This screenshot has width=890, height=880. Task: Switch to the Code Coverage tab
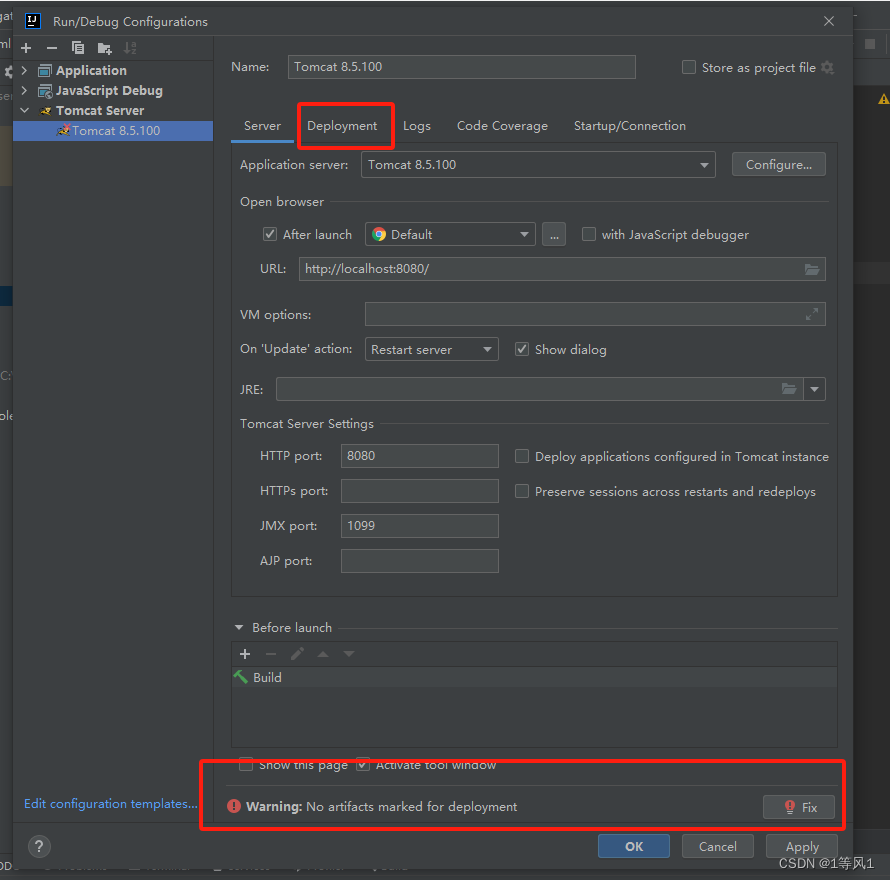click(x=502, y=125)
